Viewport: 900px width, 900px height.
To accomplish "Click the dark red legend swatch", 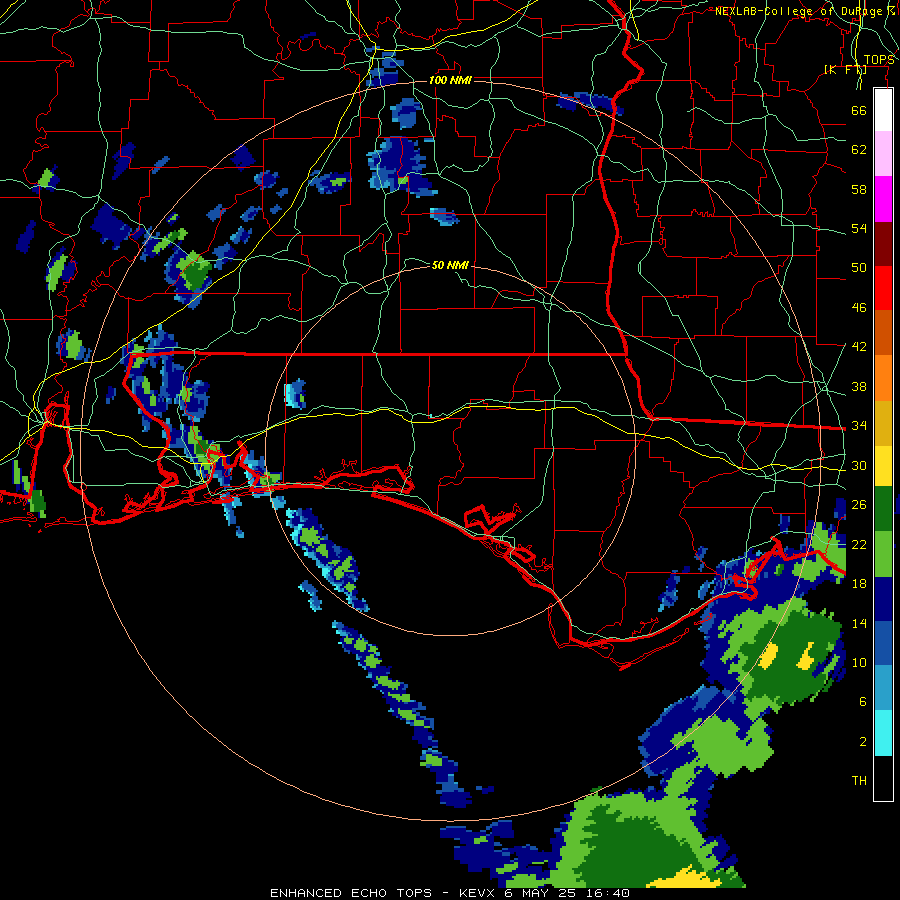I will click(883, 243).
